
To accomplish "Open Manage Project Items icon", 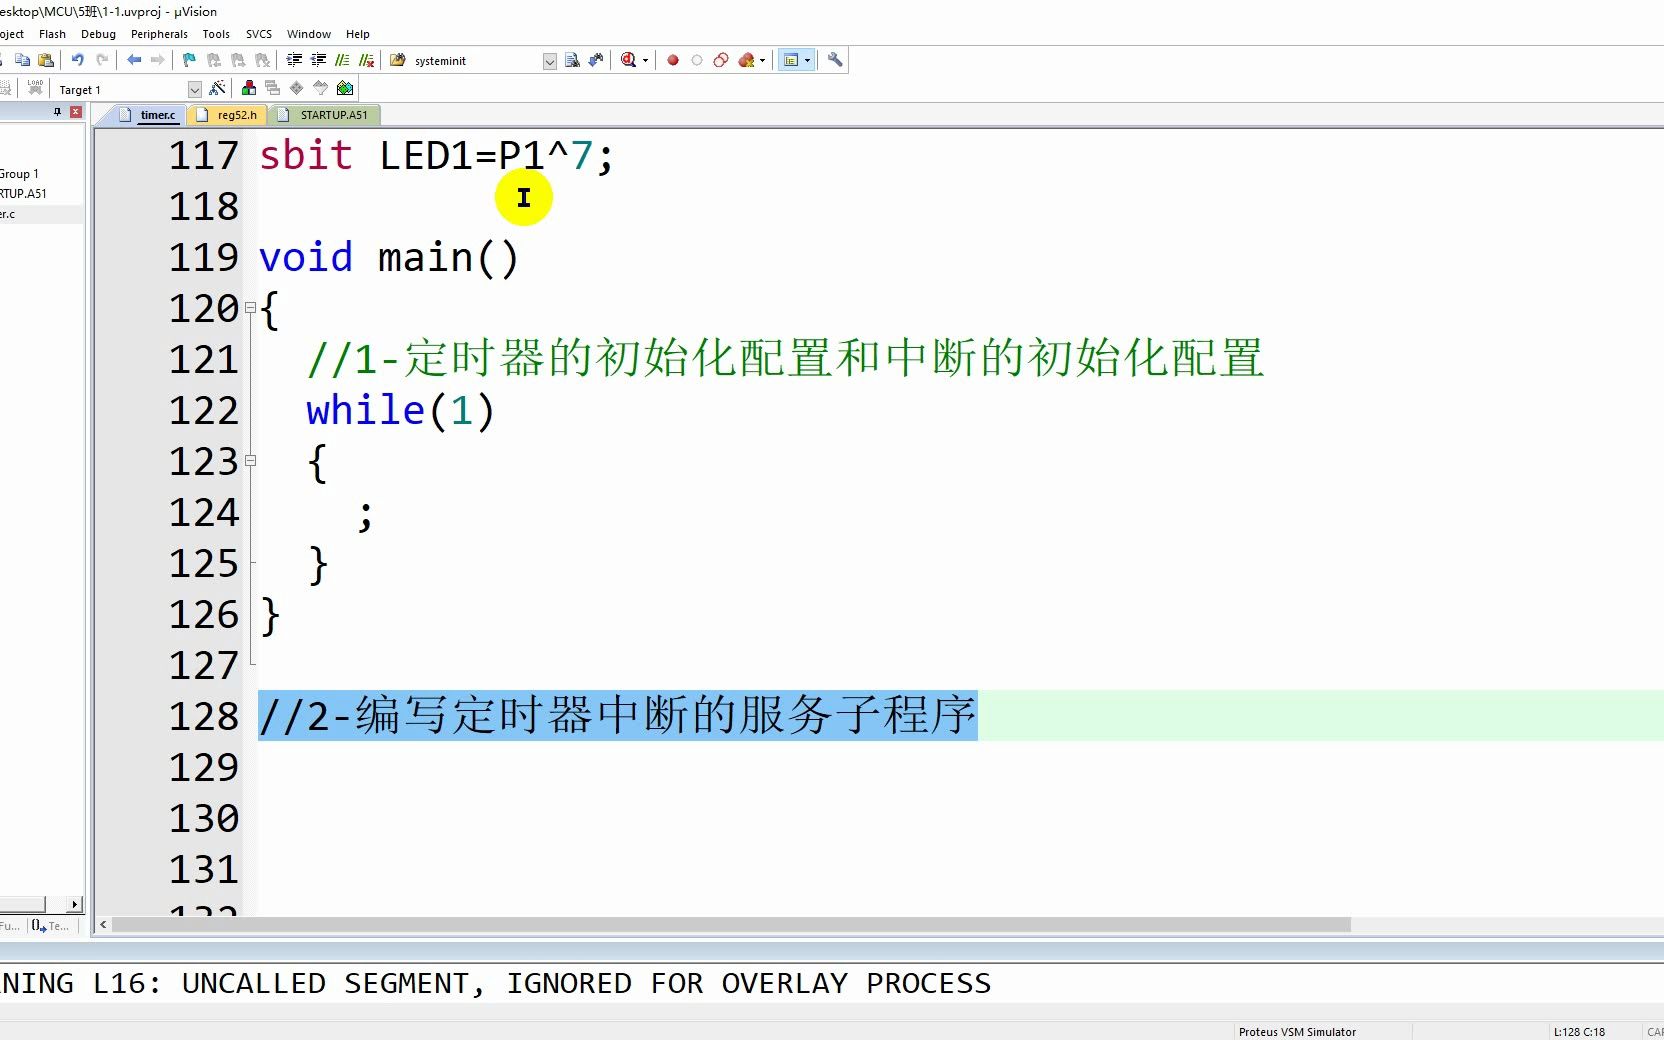I will point(249,88).
